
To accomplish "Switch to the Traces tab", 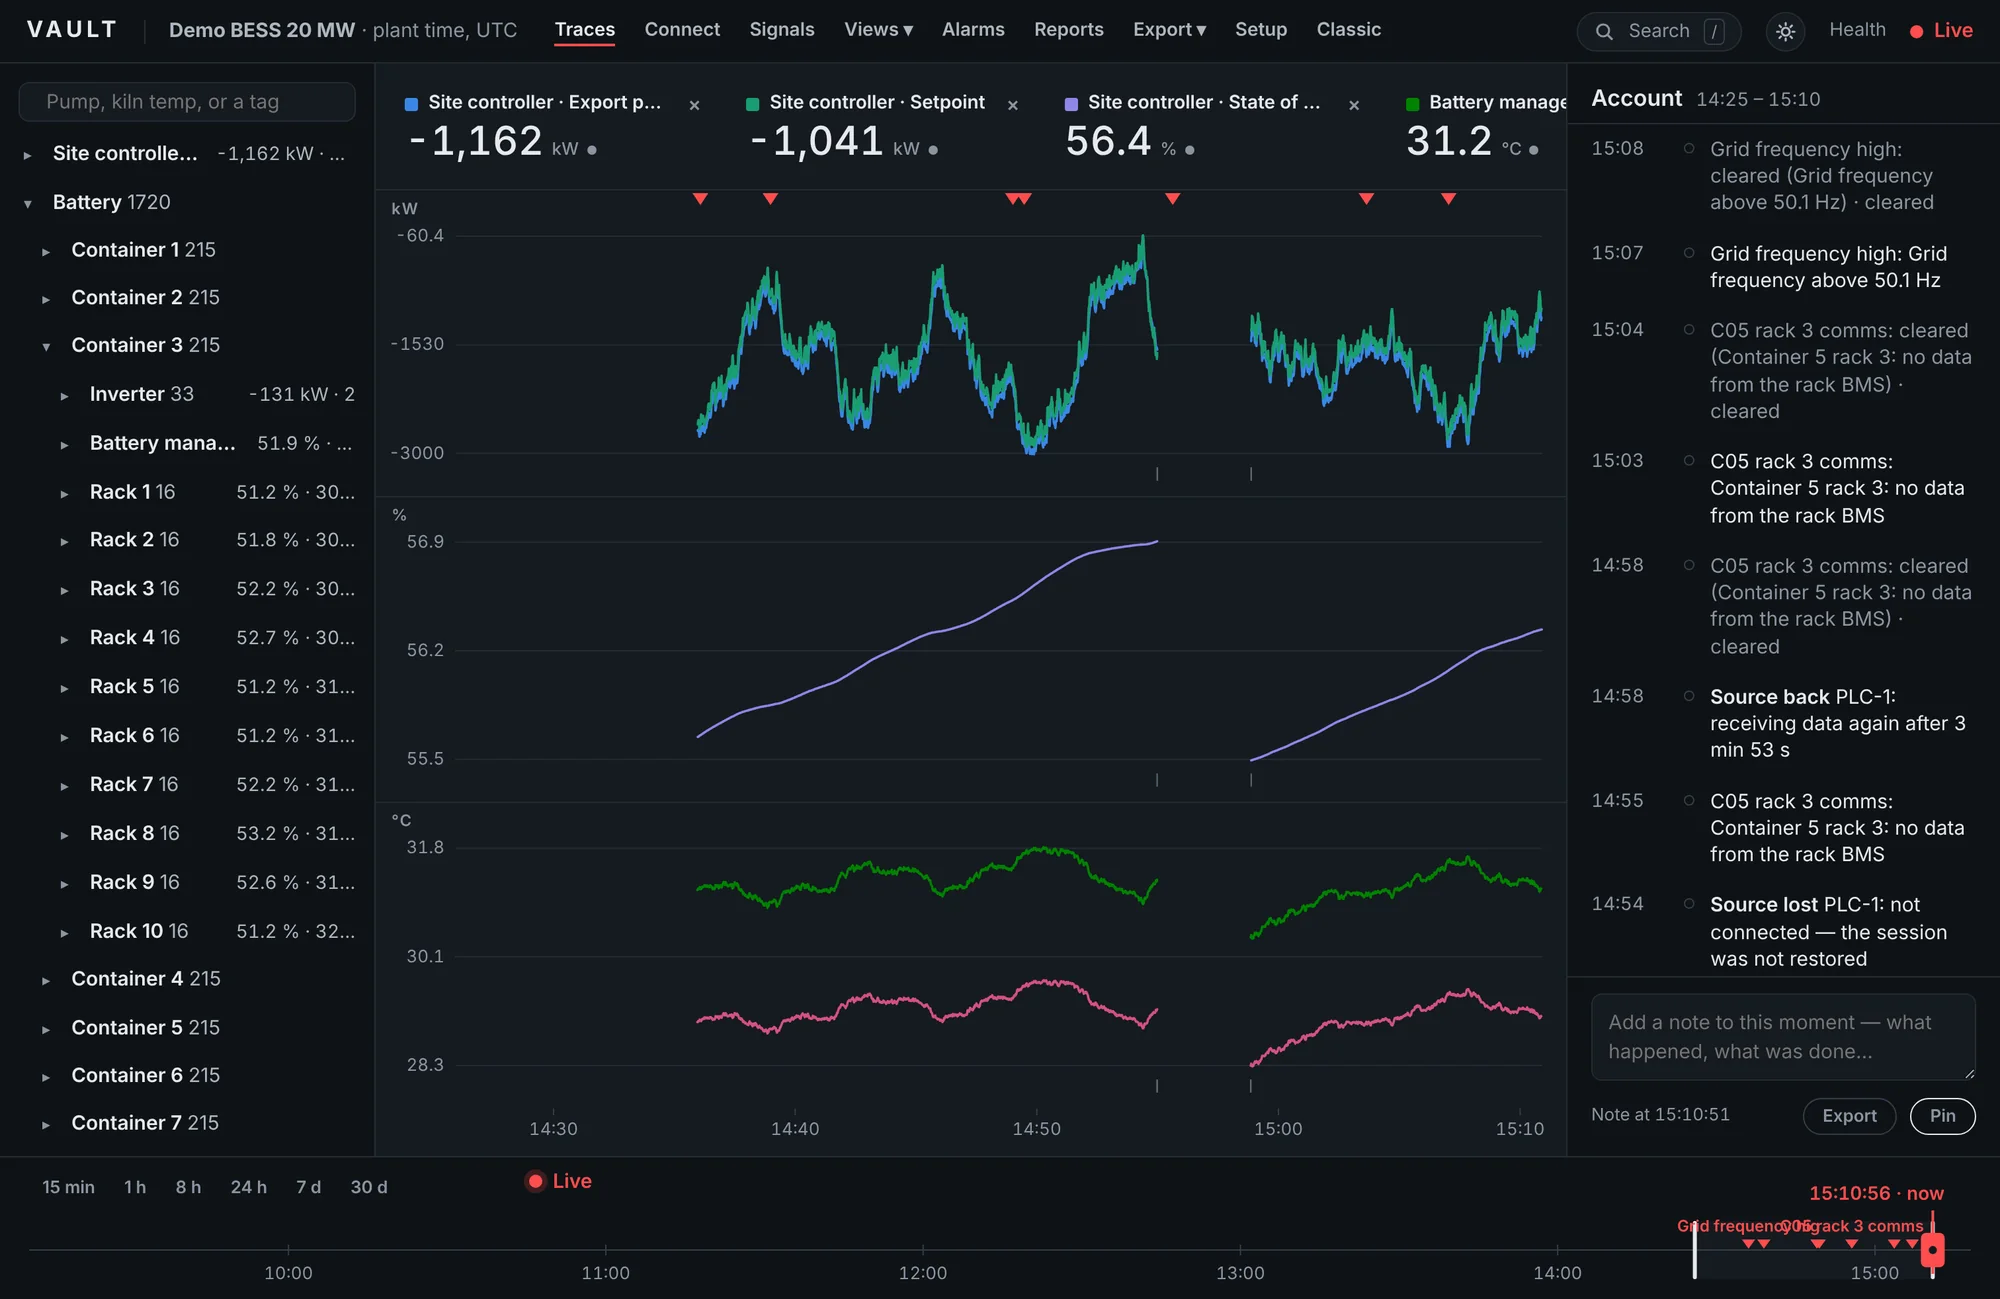I will (x=585, y=30).
